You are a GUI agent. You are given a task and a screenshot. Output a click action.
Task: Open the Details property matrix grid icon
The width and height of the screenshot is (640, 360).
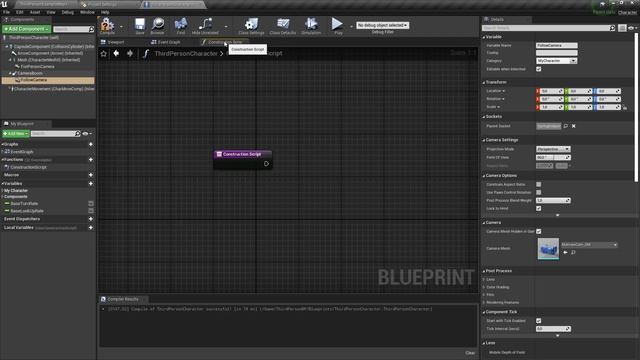622,28
